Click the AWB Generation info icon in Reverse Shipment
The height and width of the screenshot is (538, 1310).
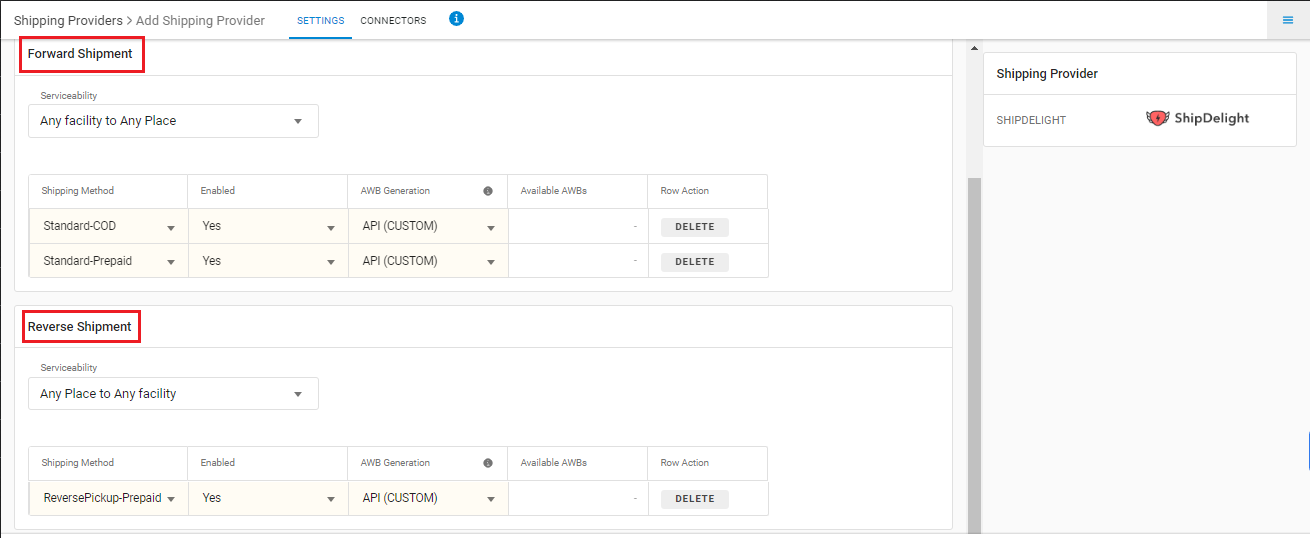point(488,463)
